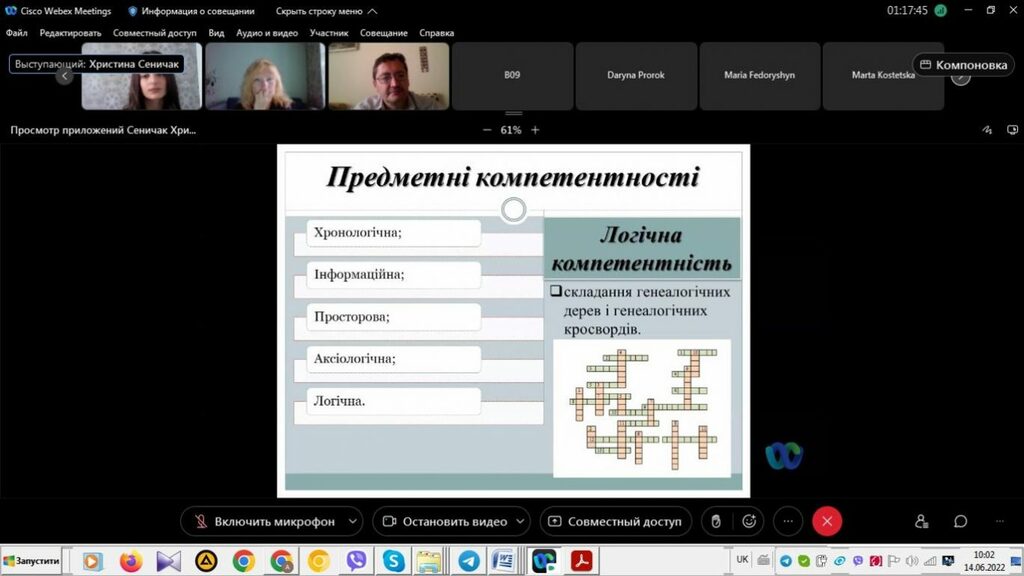The height and width of the screenshot is (576, 1024).
Task: Toggle microphone with Включить микрофон
Action: click(264, 521)
